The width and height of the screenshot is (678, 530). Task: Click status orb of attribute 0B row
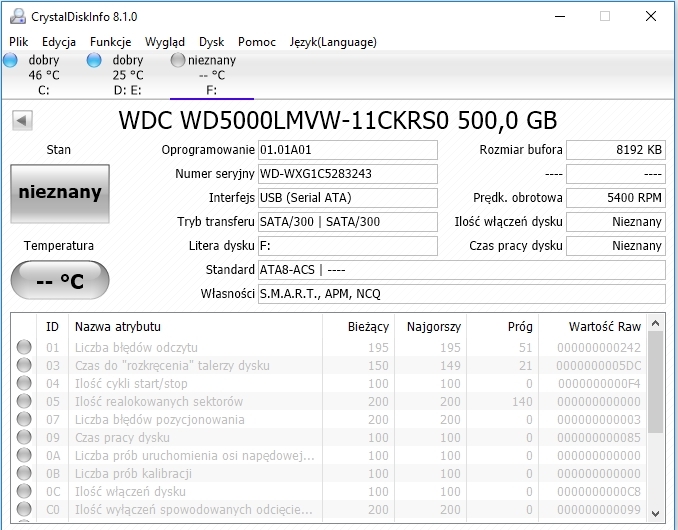[24, 473]
